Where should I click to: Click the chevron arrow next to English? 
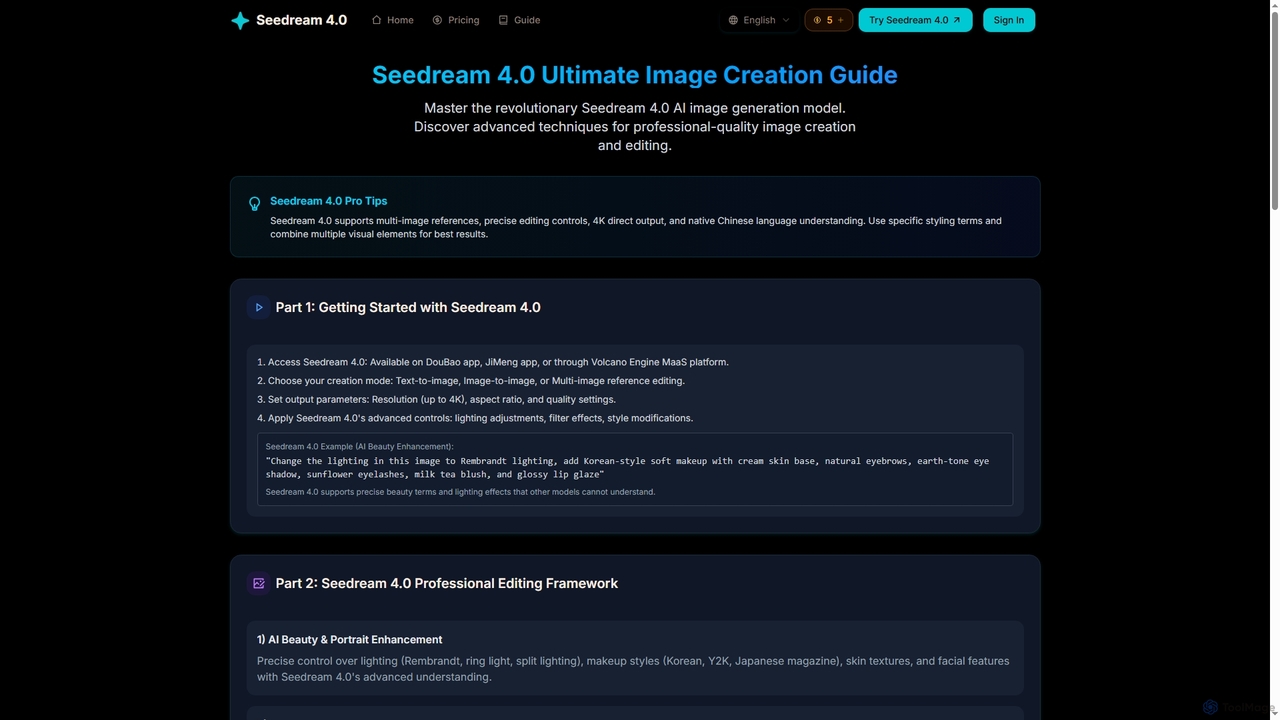coord(785,20)
